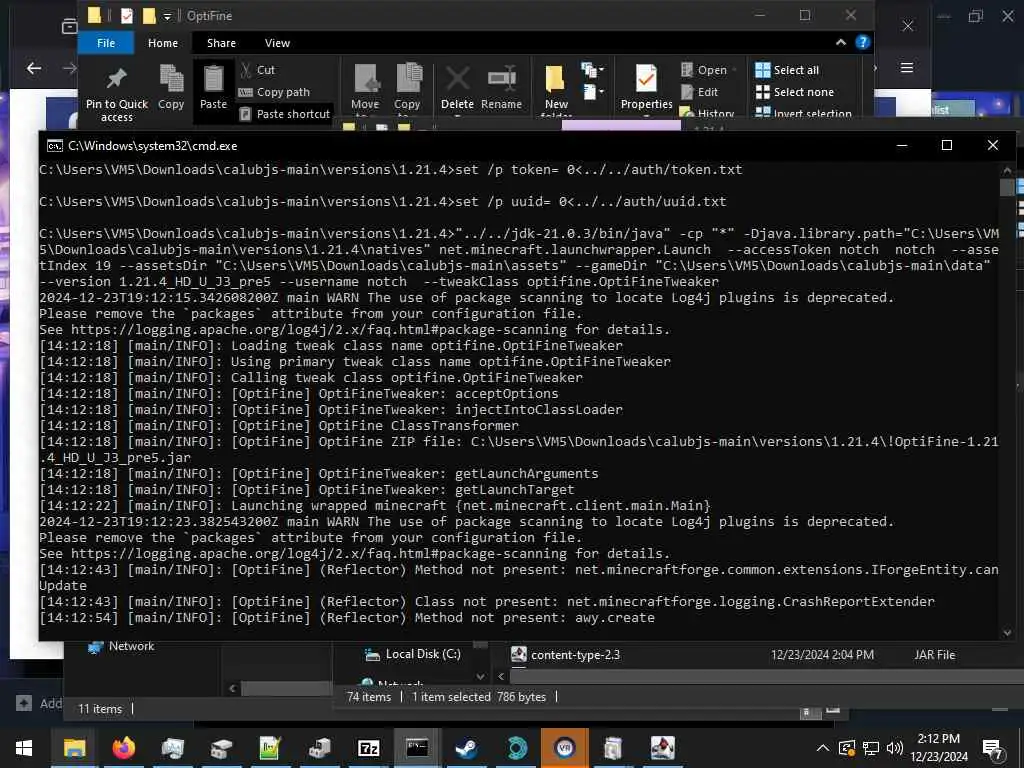Select Cut in the Explorer ribbon
The width and height of the screenshot is (1024, 768).
click(258, 70)
